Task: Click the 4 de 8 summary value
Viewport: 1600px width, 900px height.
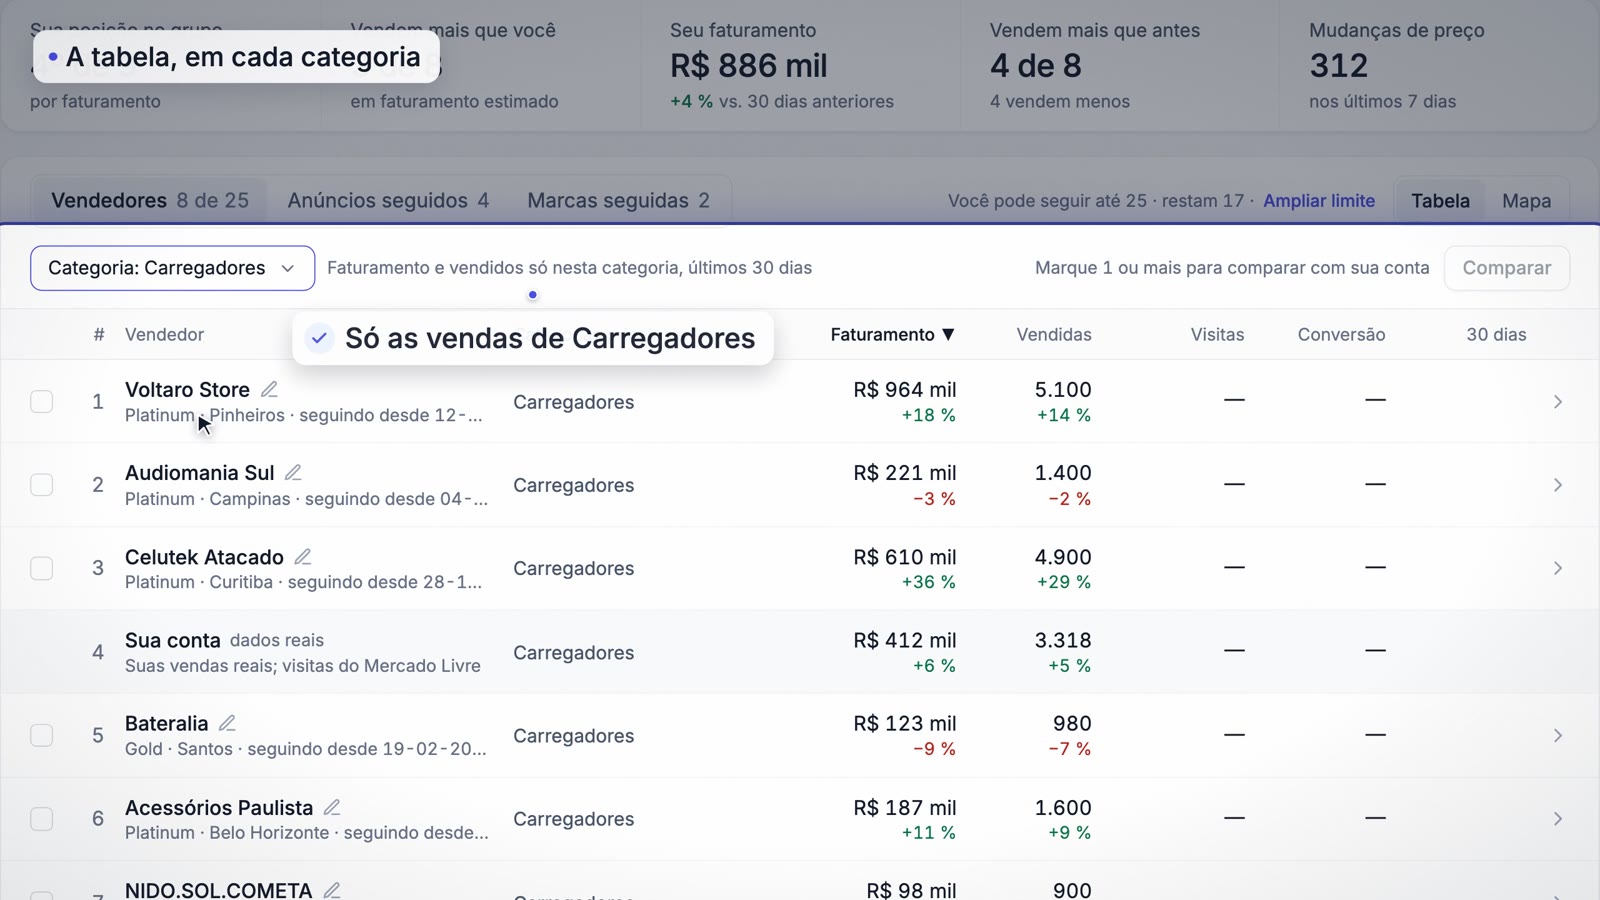Action: (1036, 66)
